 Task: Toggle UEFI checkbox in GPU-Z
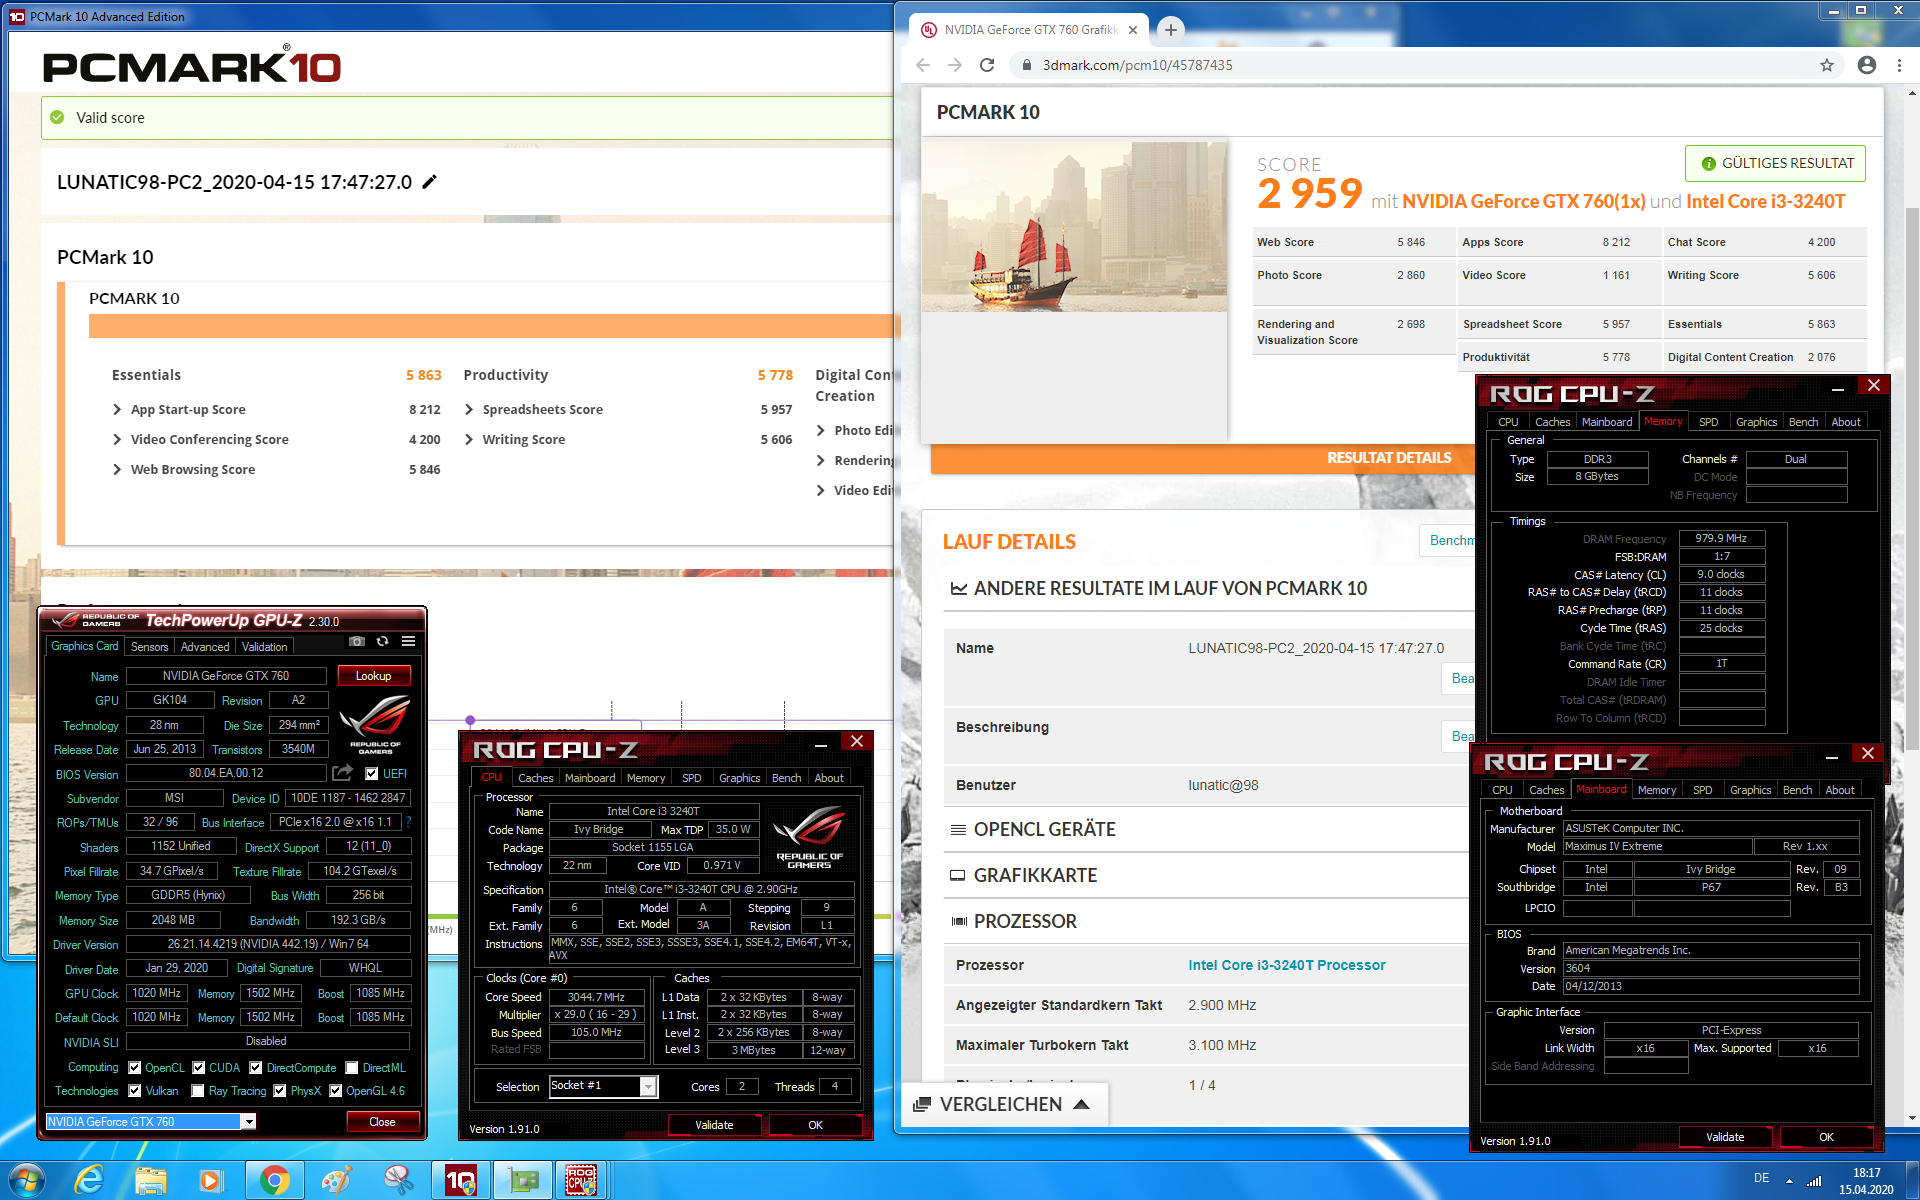(x=372, y=773)
